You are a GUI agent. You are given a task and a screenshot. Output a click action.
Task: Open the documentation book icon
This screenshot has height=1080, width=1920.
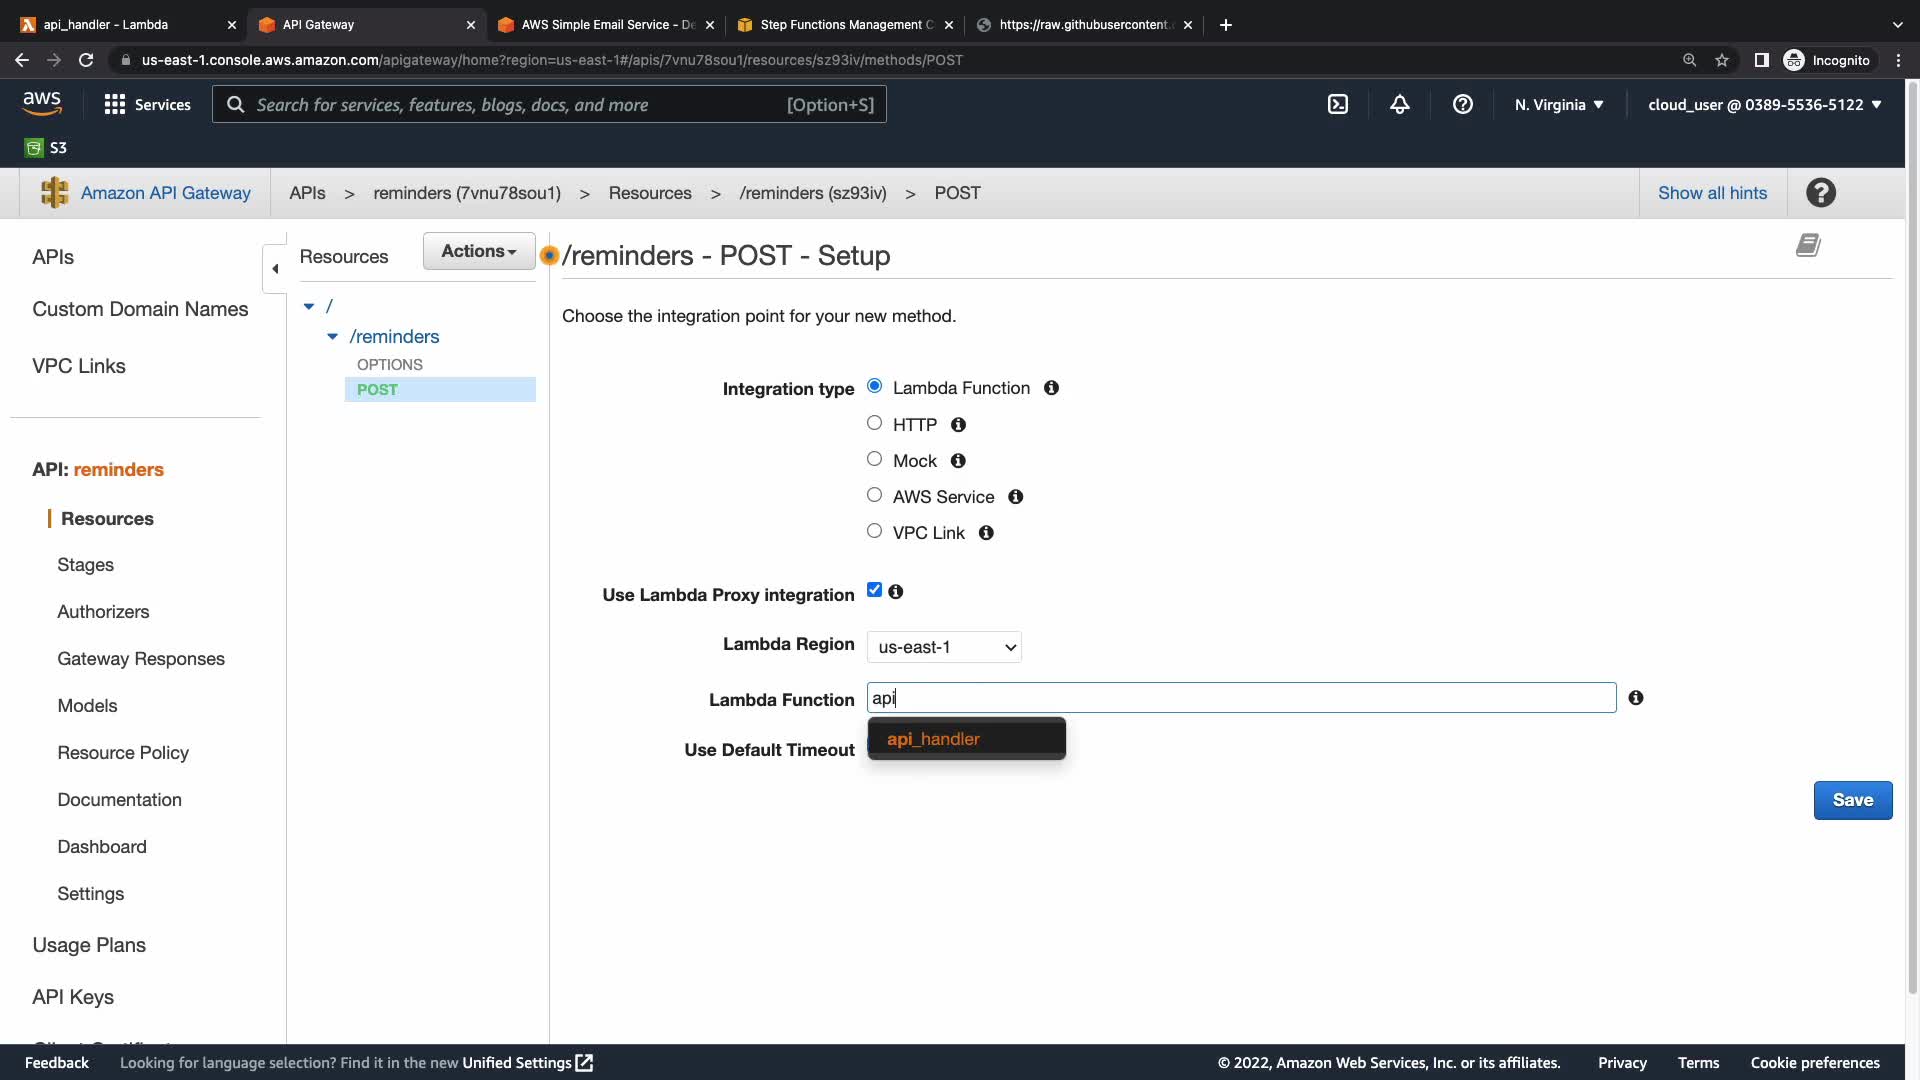coord(1808,245)
